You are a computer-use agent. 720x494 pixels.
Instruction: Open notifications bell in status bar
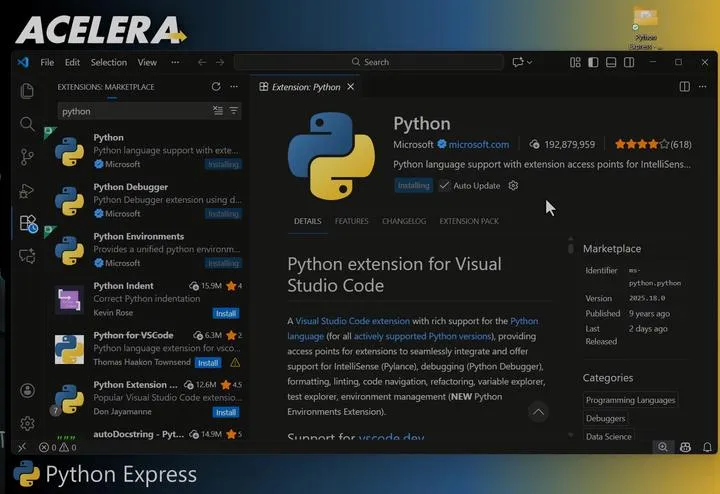click(x=707, y=447)
